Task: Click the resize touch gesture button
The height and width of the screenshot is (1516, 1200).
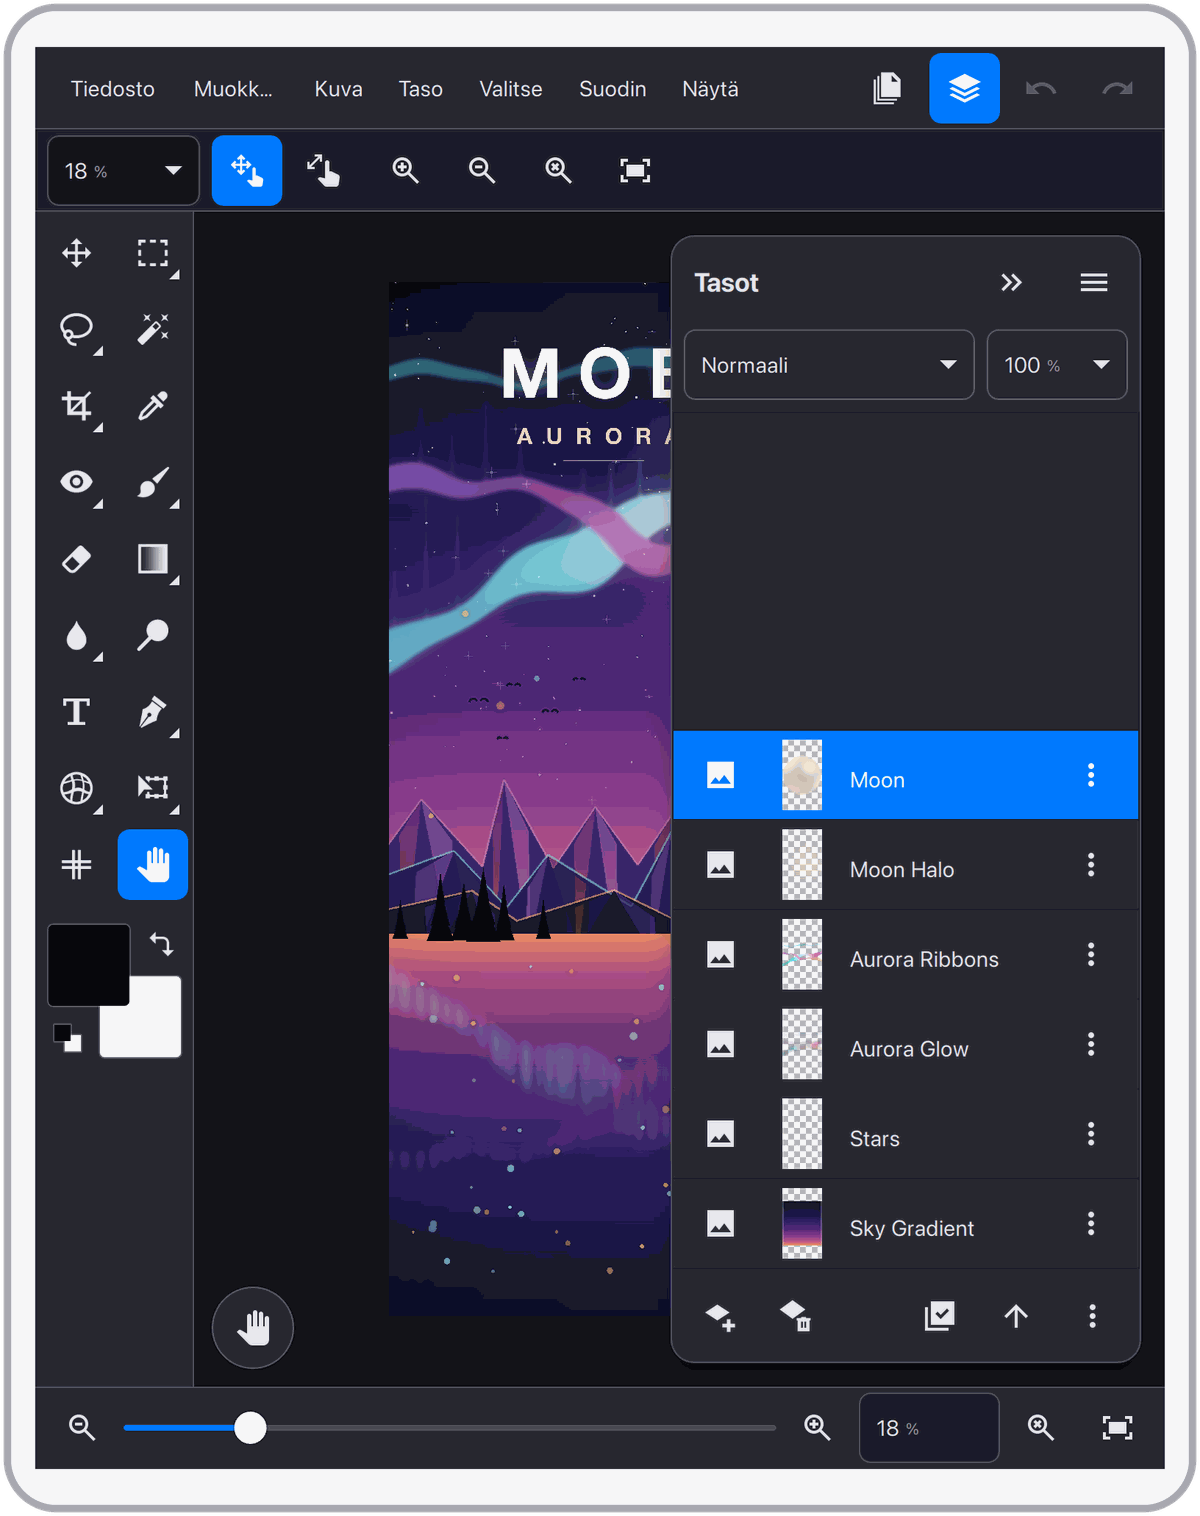Action: tap(323, 170)
